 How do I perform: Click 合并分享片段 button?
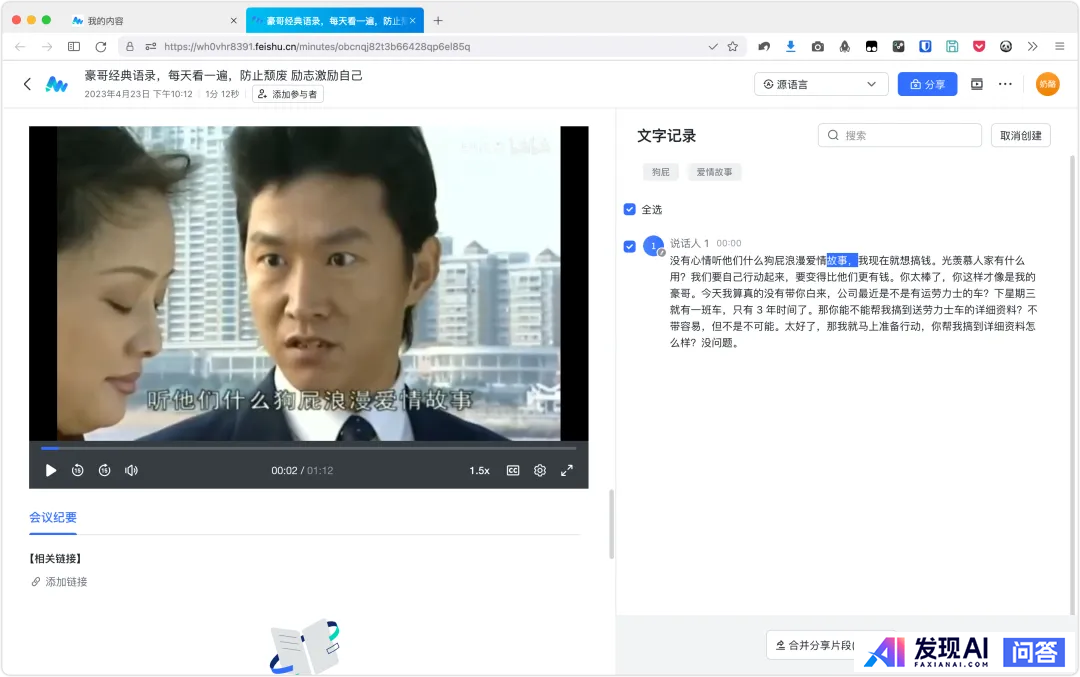(814, 645)
